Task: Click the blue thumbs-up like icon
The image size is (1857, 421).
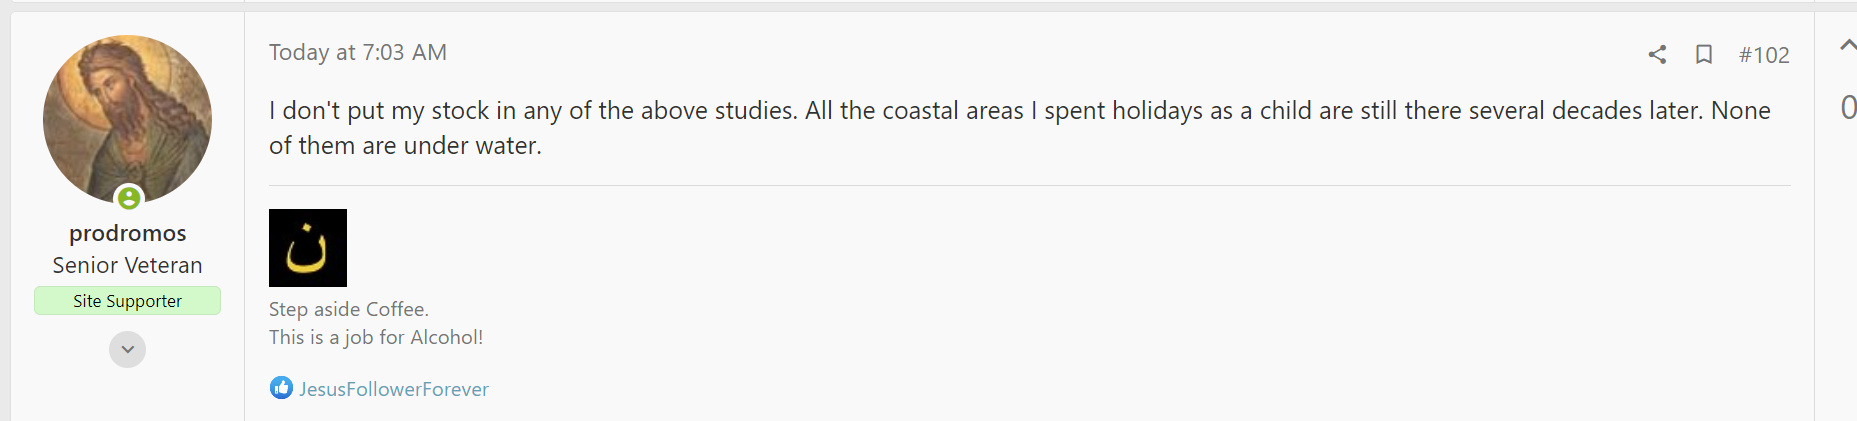Action: 281,388
